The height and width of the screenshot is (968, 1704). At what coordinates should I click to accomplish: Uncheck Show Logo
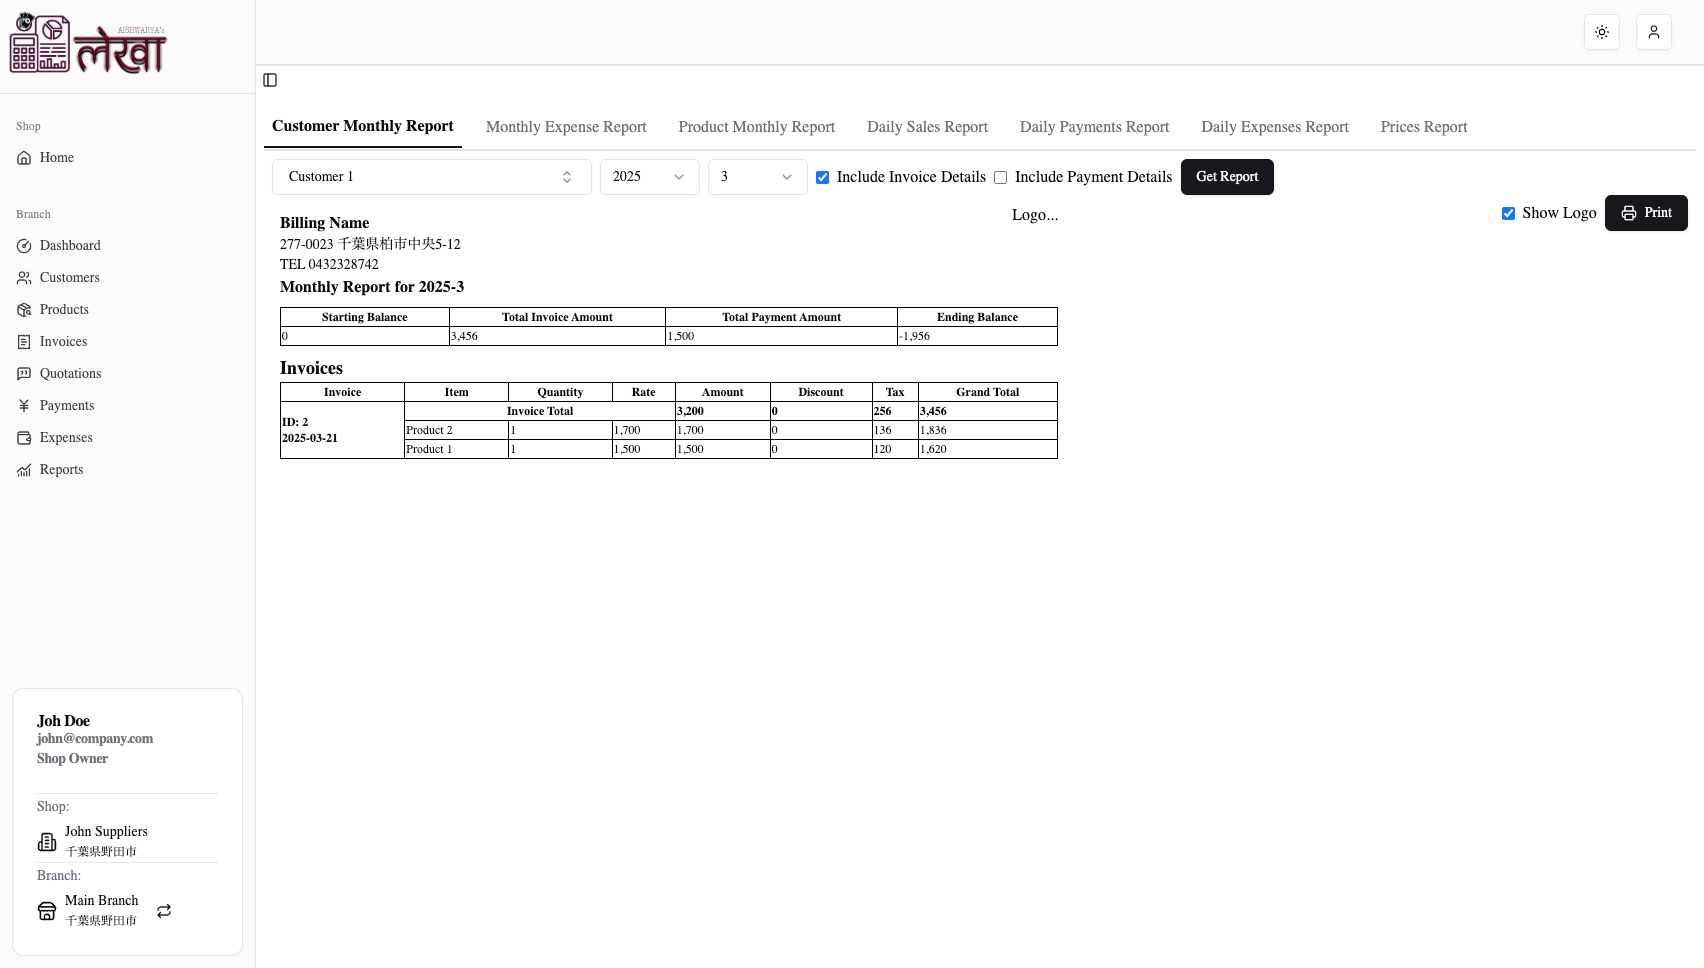tap(1508, 213)
